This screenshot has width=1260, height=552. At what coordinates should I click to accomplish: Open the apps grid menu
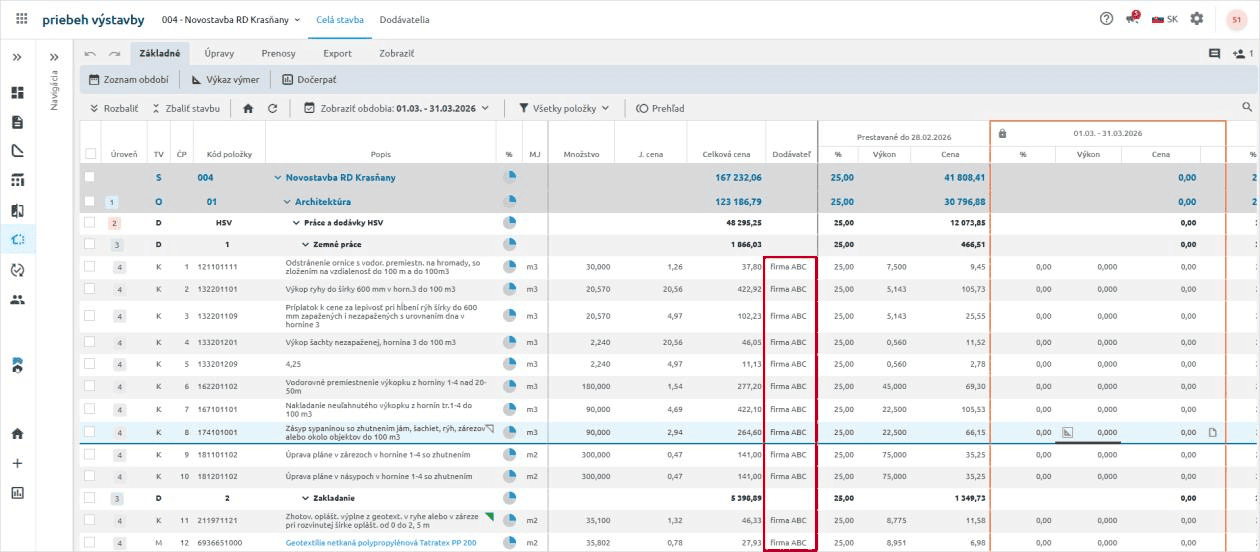click(22, 19)
